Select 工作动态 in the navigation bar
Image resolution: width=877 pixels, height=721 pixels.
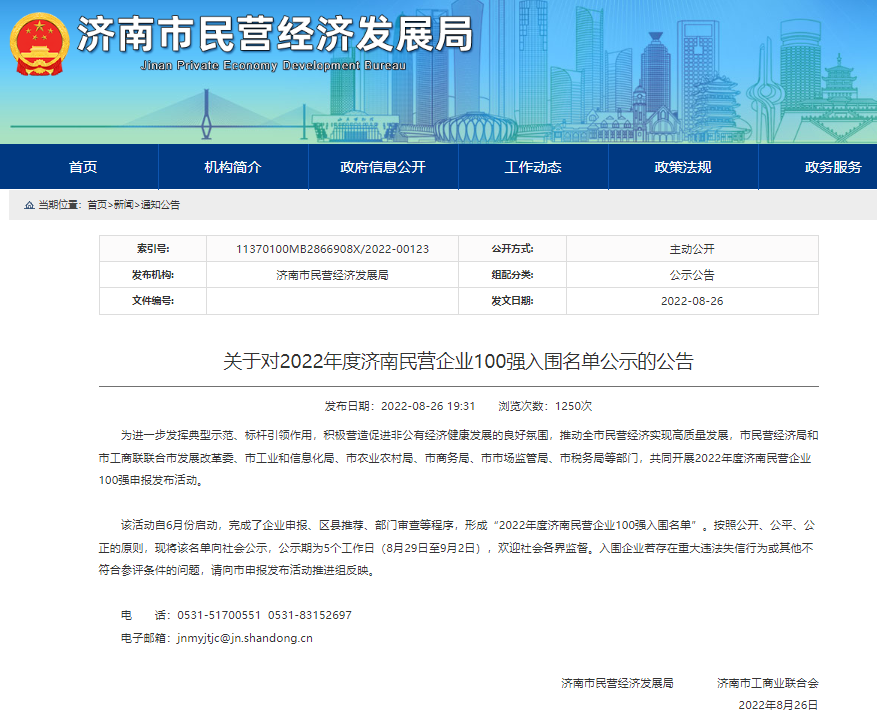click(x=532, y=167)
